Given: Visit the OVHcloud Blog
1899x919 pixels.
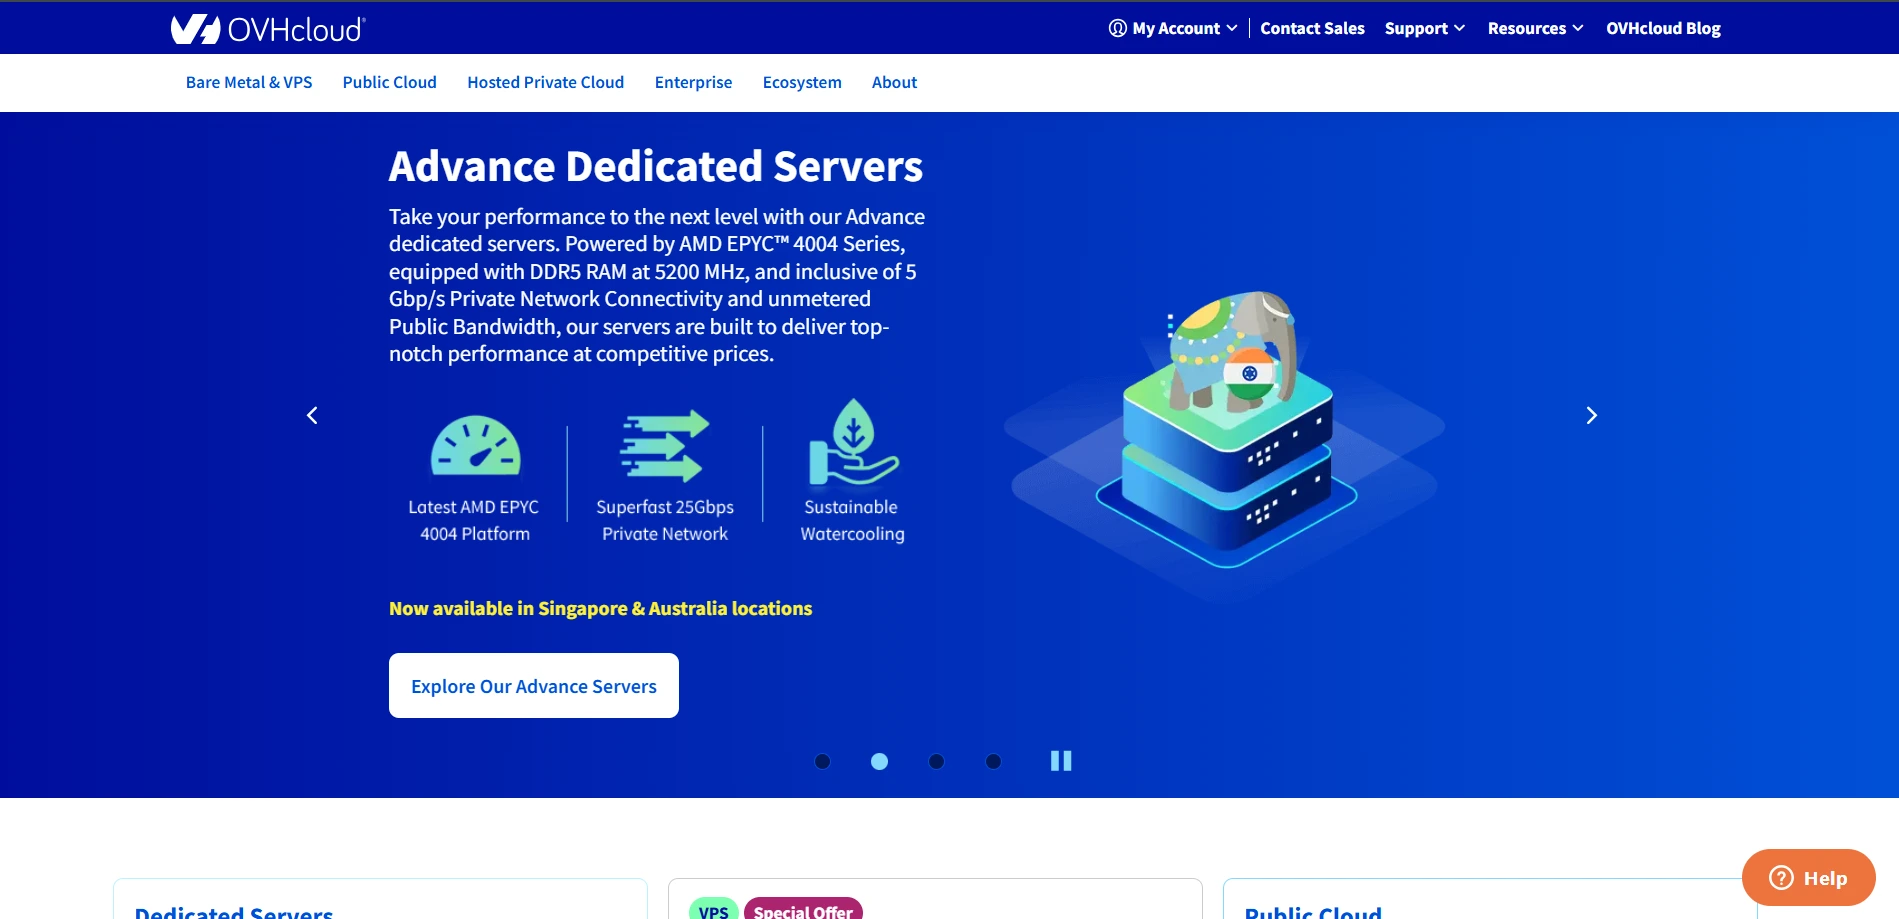Looking at the screenshot, I should [x=1663, y=28].
